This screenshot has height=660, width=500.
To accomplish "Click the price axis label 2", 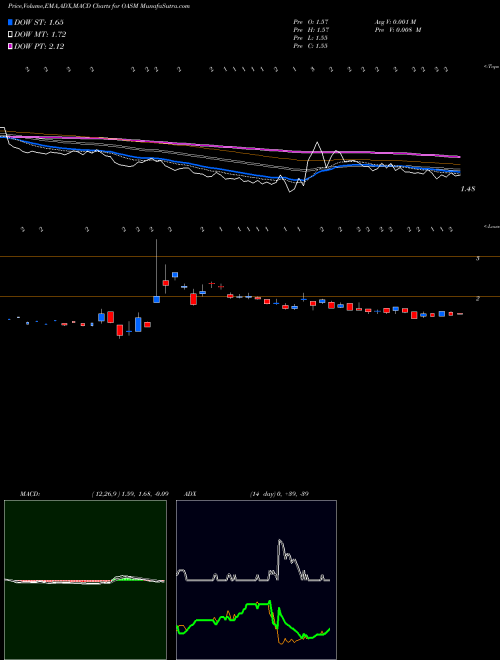I will click(478, 298).
